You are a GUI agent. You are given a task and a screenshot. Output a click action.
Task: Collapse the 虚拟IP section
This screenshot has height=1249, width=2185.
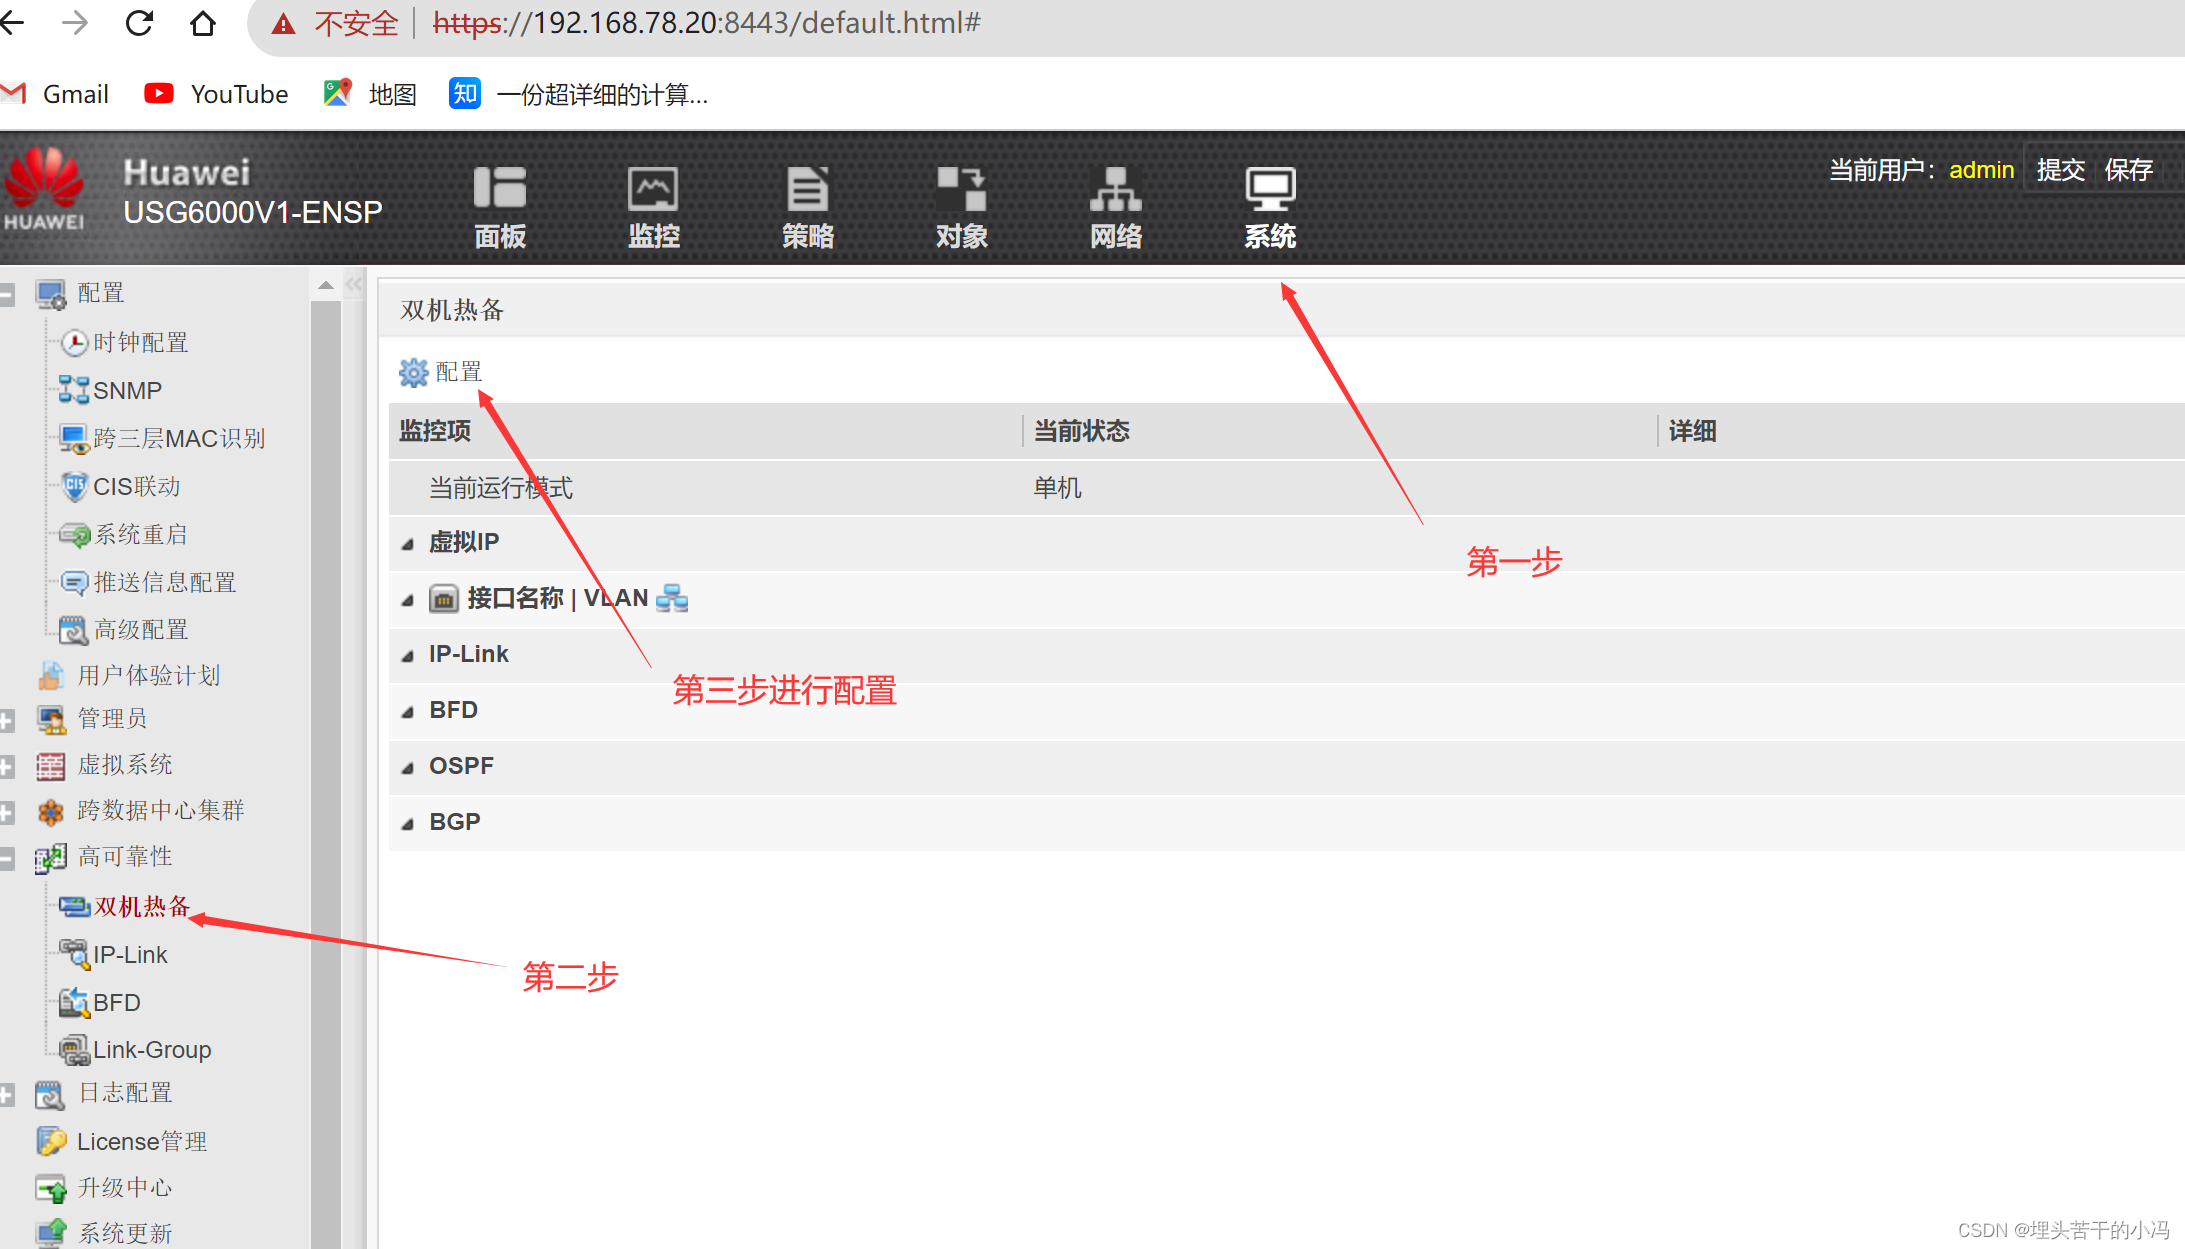(x=408, y=543)
